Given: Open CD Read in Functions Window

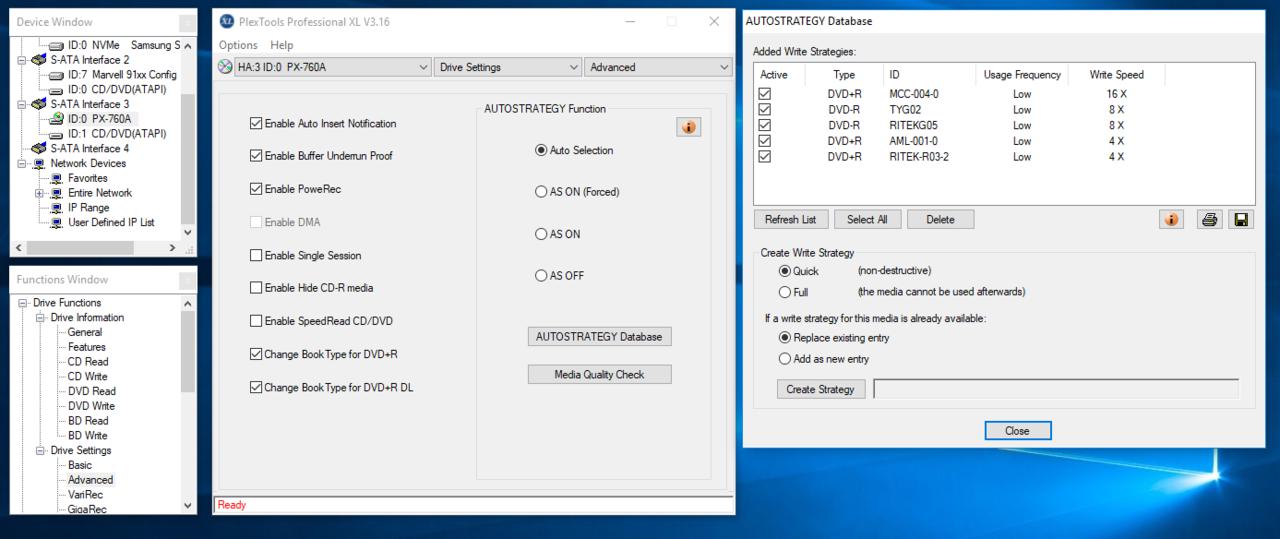Looking at the screenshot, I should coord(88,362).
